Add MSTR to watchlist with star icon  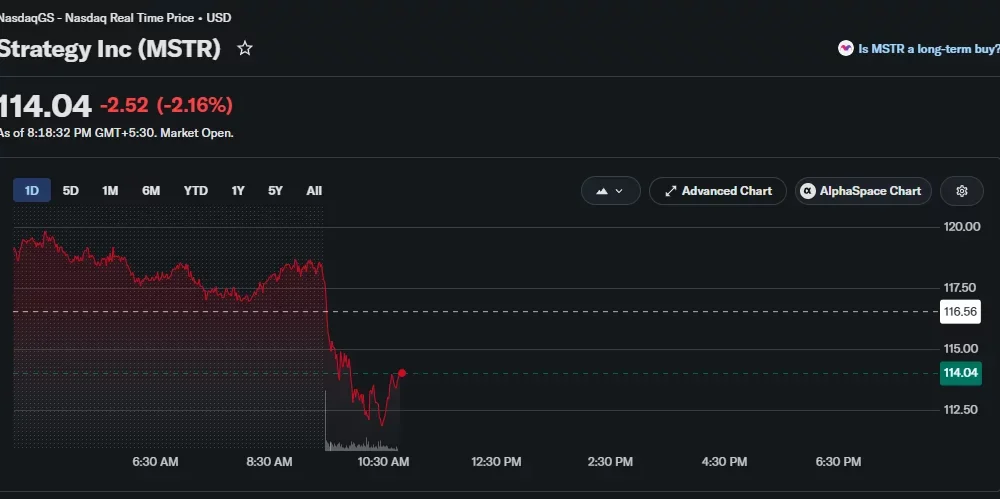click(245, 48)
